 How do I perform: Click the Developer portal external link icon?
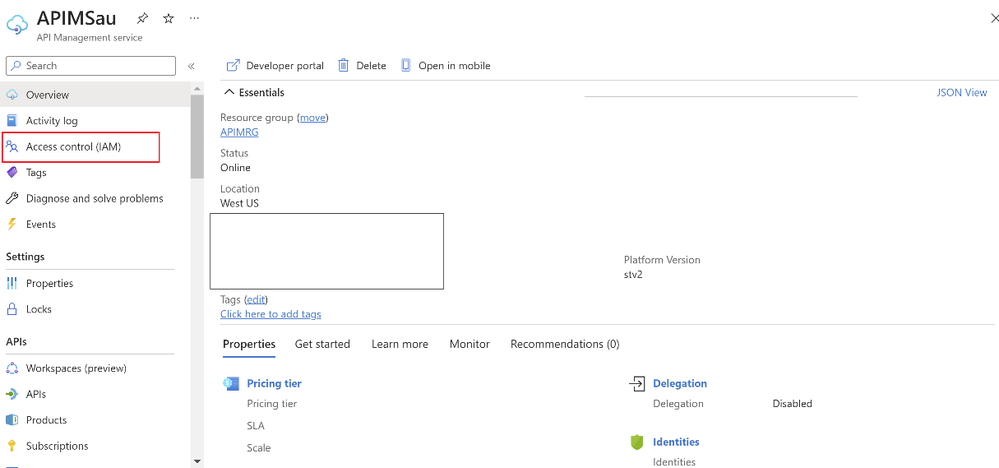point(233,65)
